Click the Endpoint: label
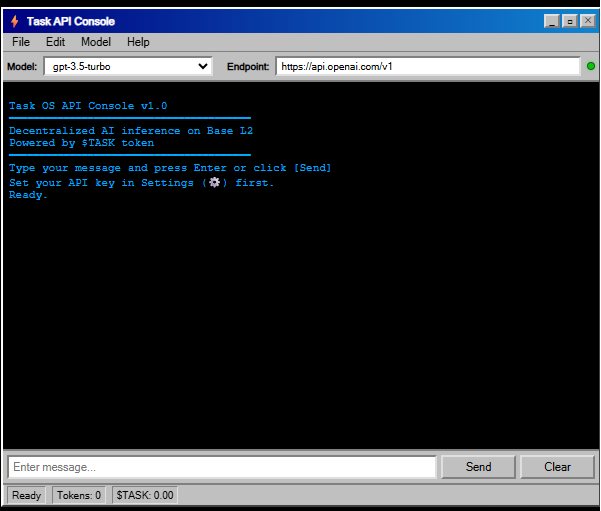The width and height of the screenshot is (601, 511). pos(248,67)
